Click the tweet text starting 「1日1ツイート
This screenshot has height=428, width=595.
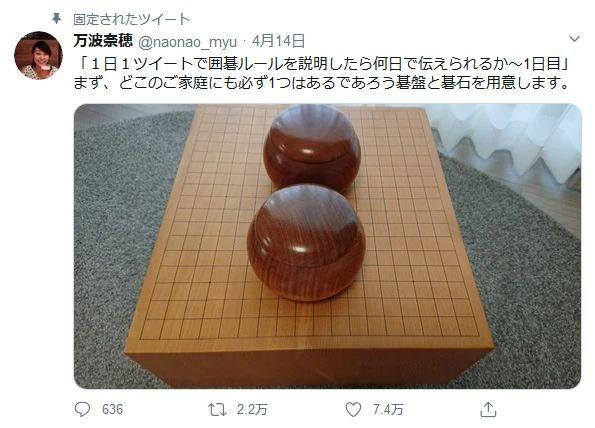(322, 64)
